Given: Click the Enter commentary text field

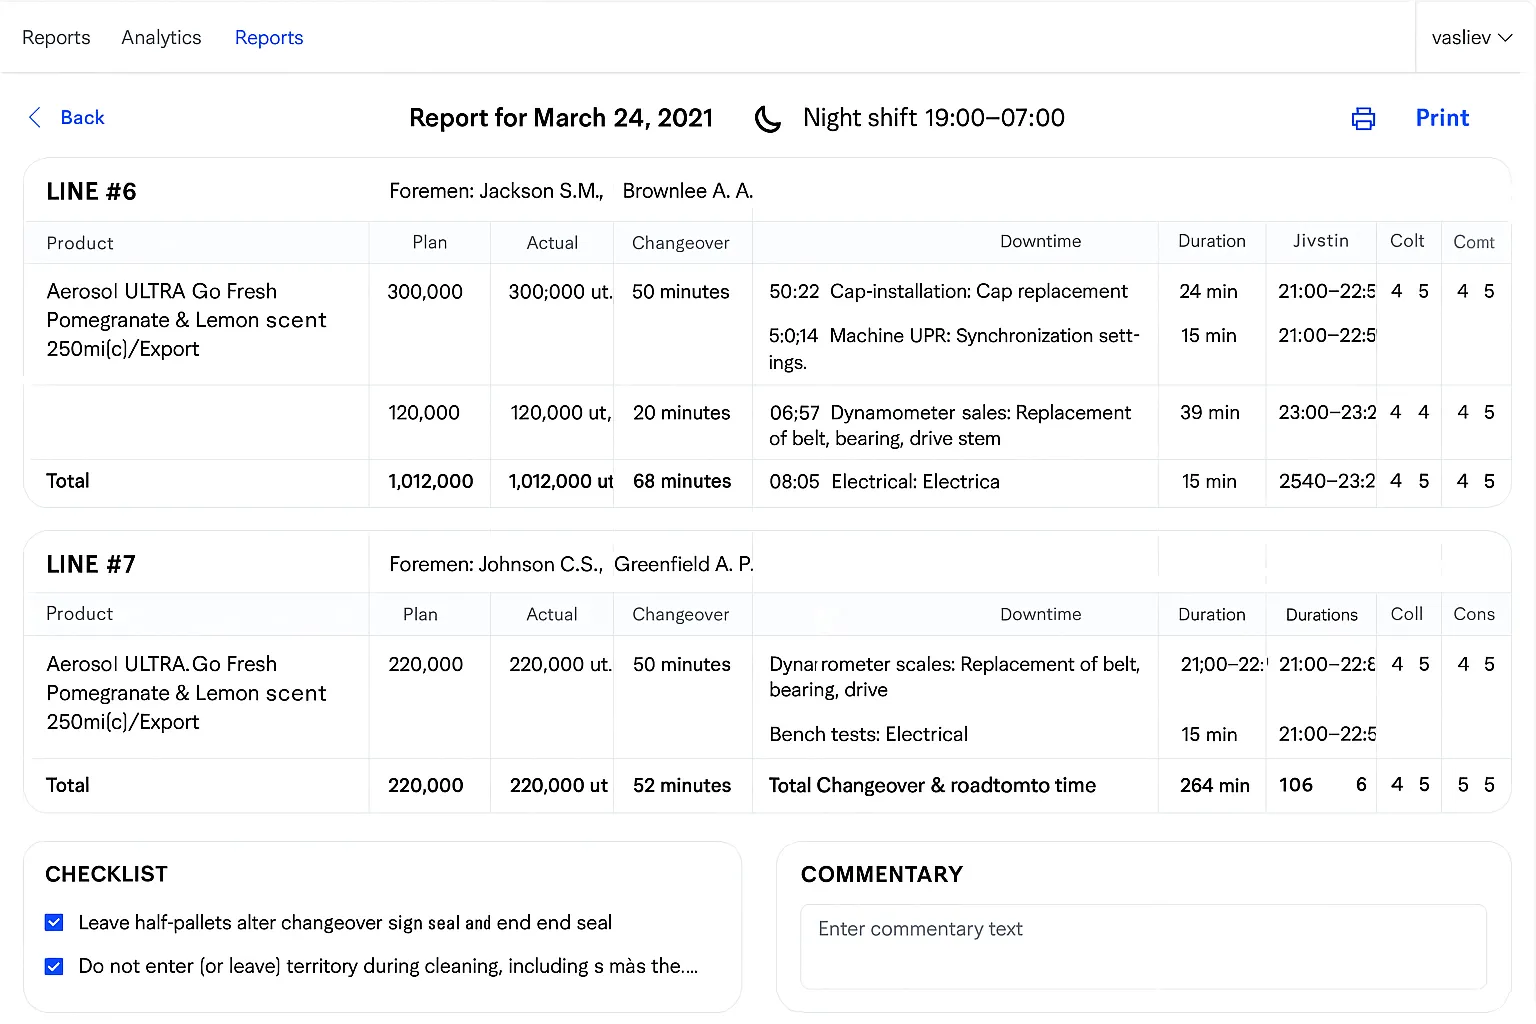Looking at the screenshot, I should coord(1142,946).
